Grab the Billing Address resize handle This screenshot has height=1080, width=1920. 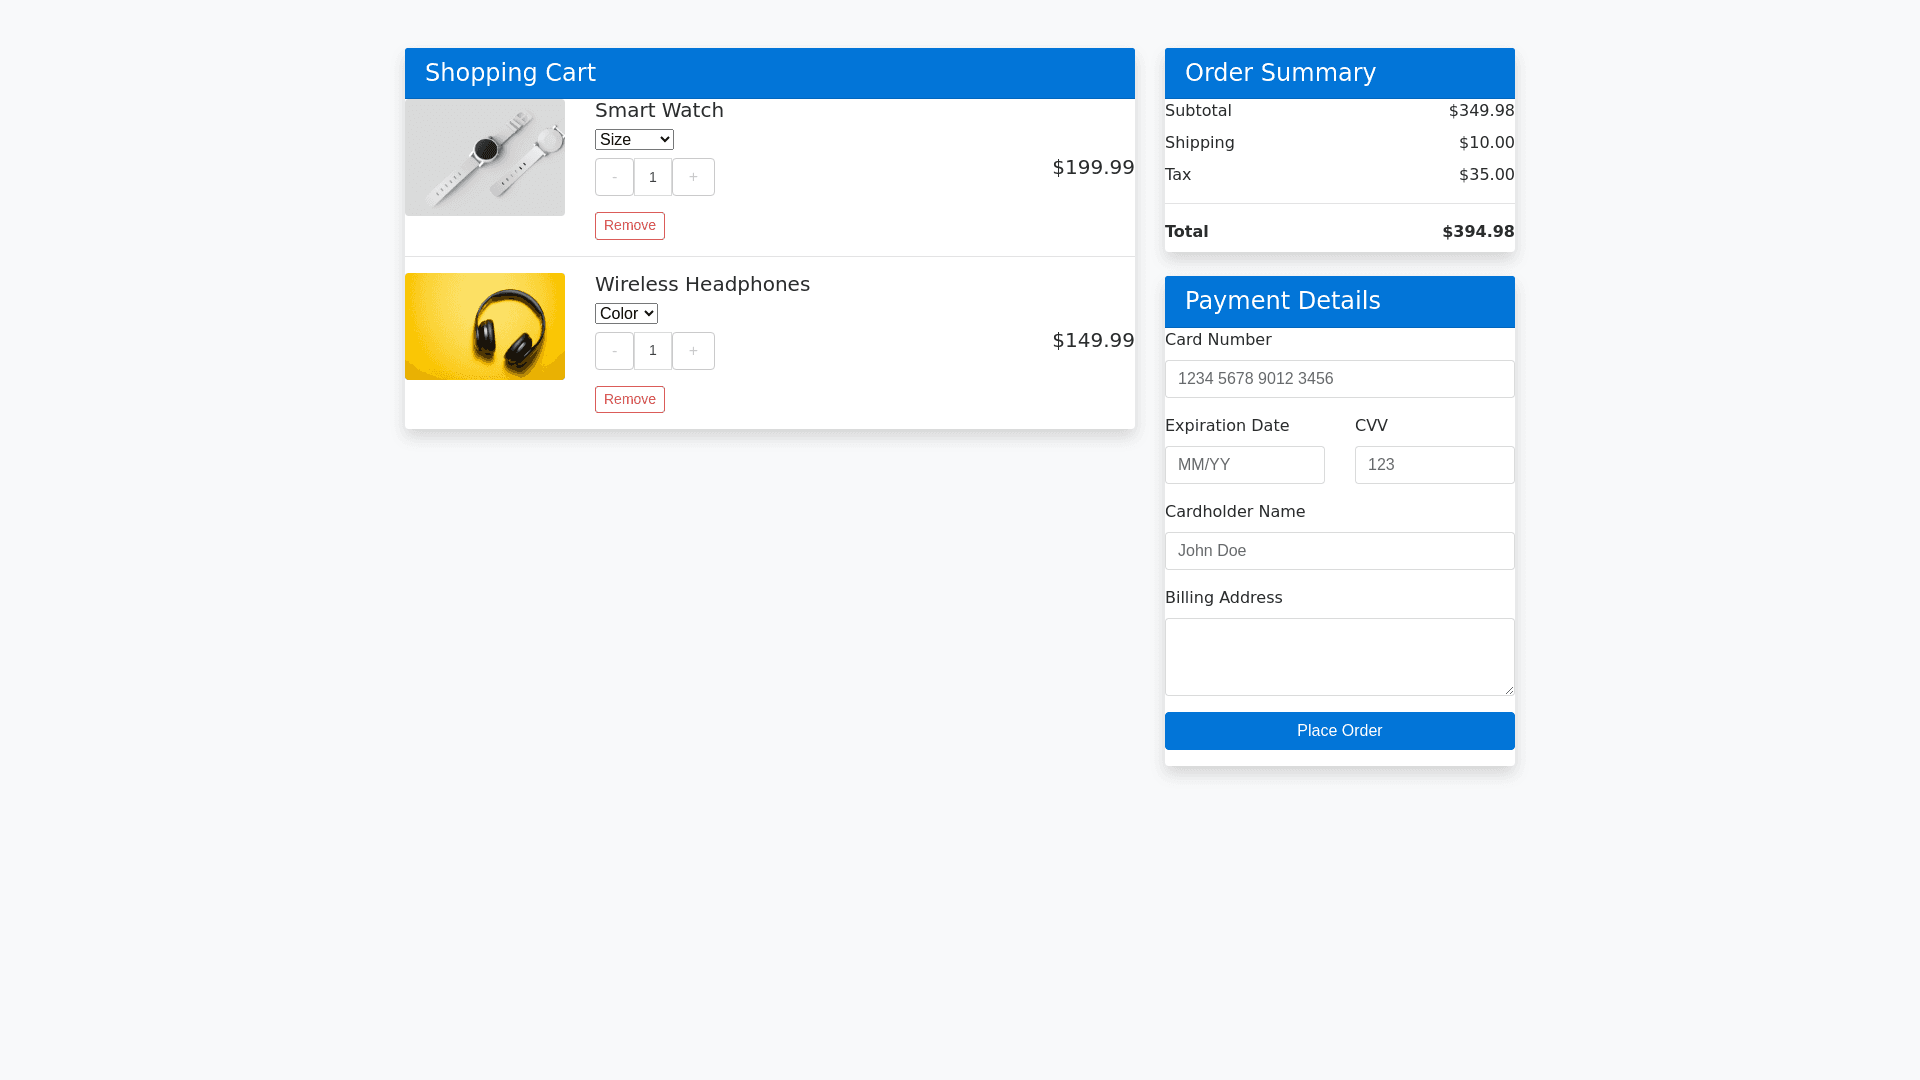[x=1508, y=689]
